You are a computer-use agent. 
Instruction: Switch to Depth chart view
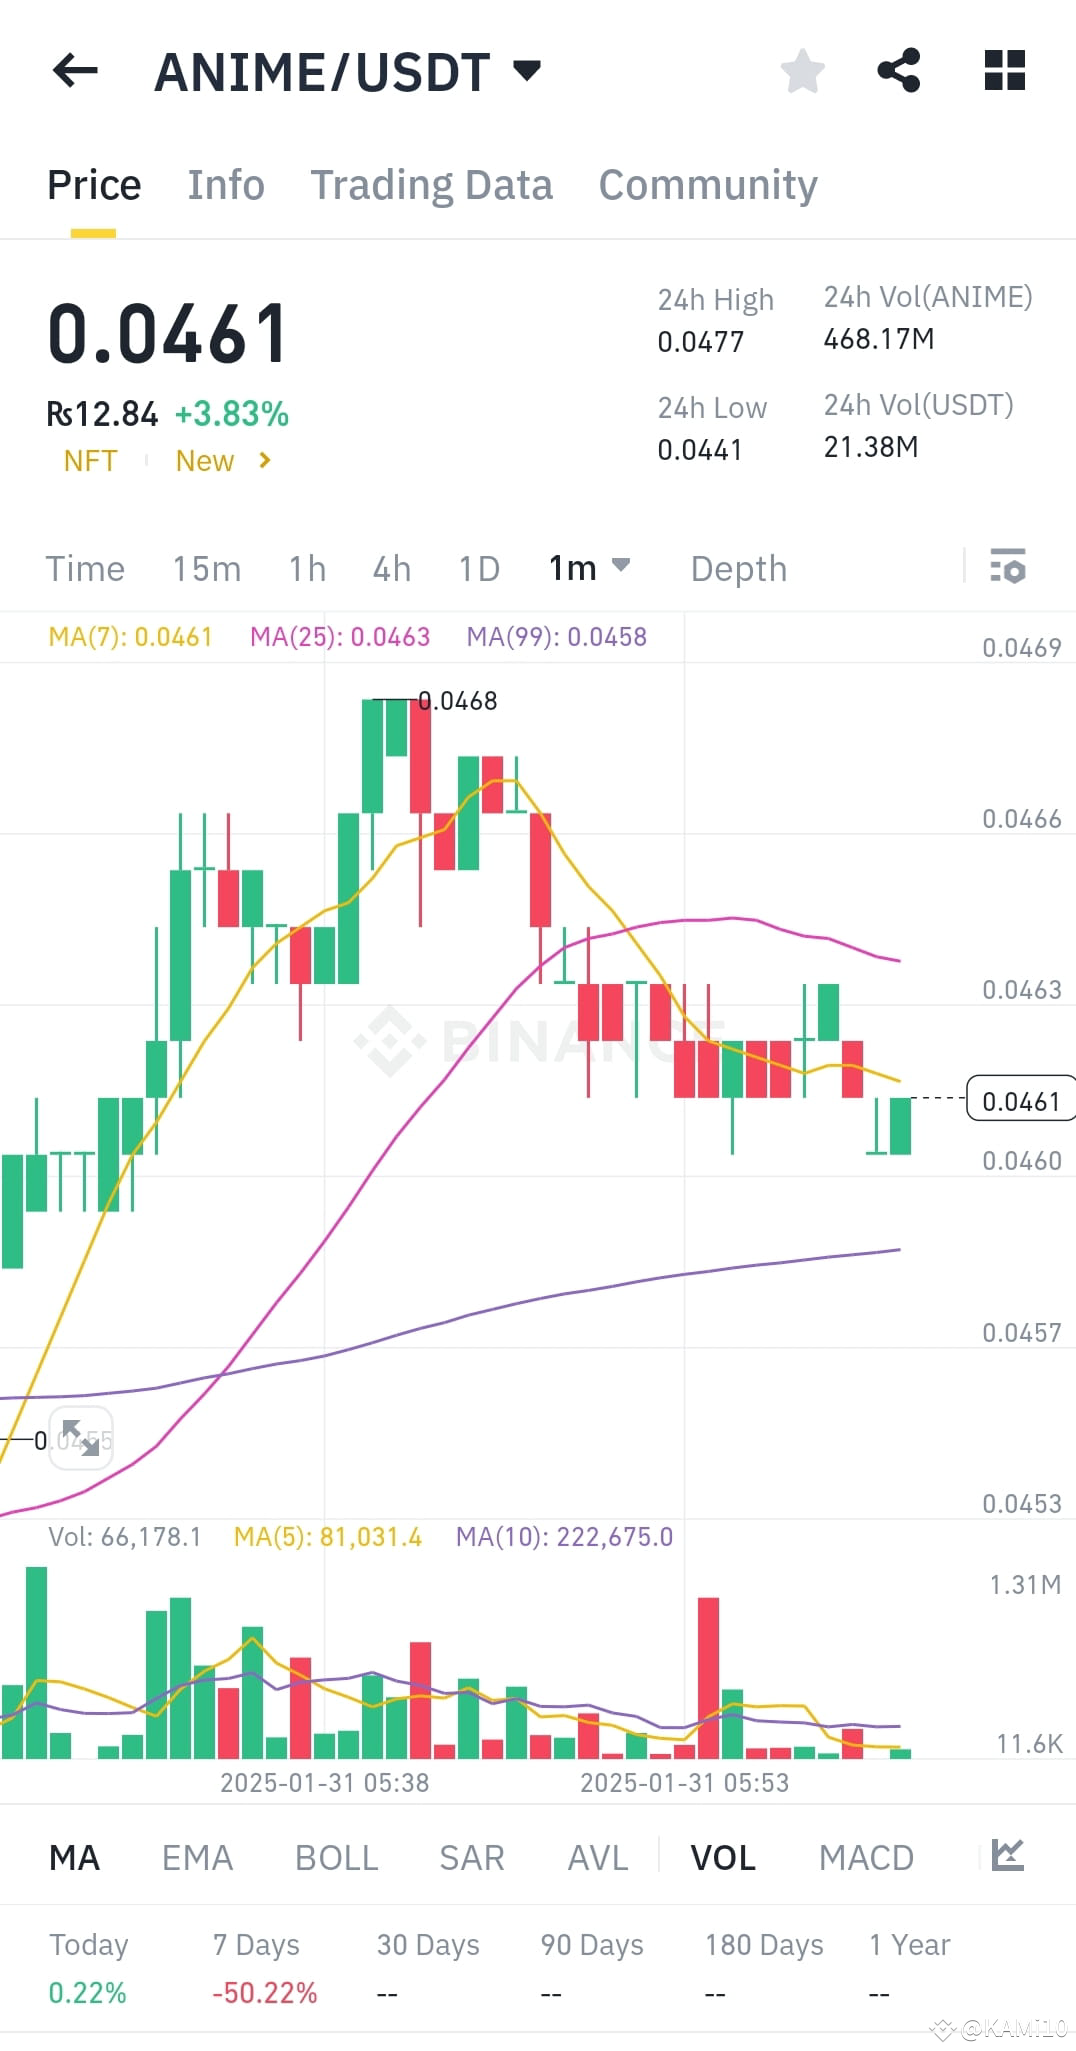[739, 568]
